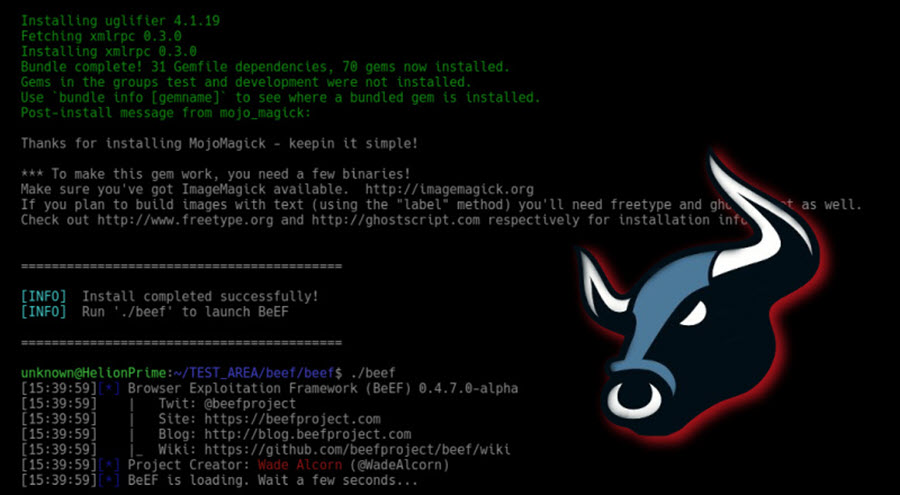This screenshot has height=495, width=900.
Task: Click the 'Install completed successfully!' line
Action: pyautogui.click(x=200, y=297)
